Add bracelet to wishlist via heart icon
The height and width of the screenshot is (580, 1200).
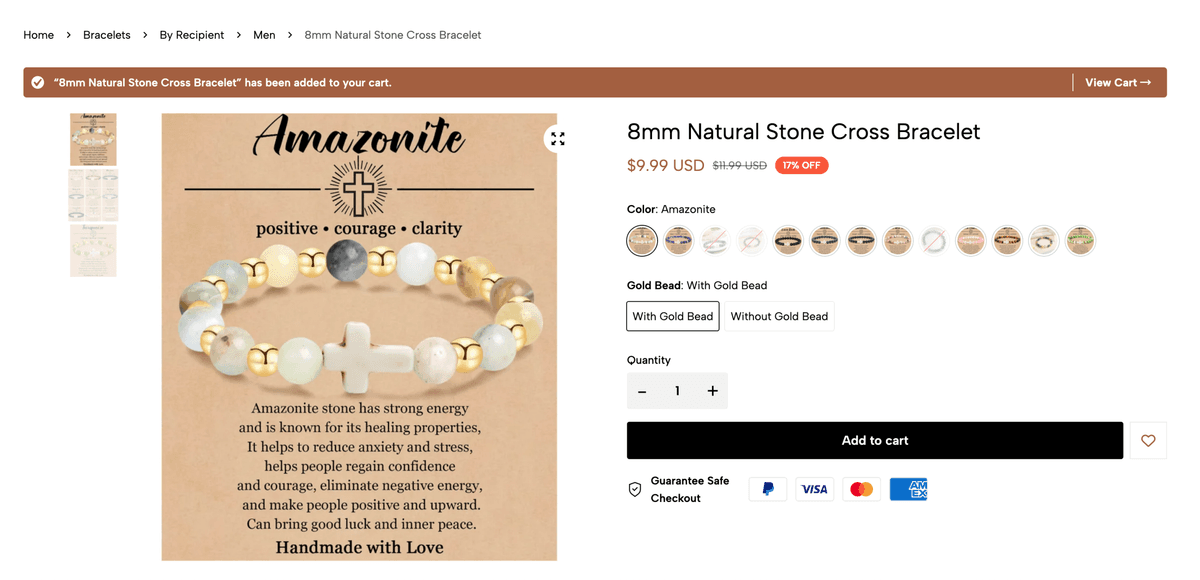1148,440
